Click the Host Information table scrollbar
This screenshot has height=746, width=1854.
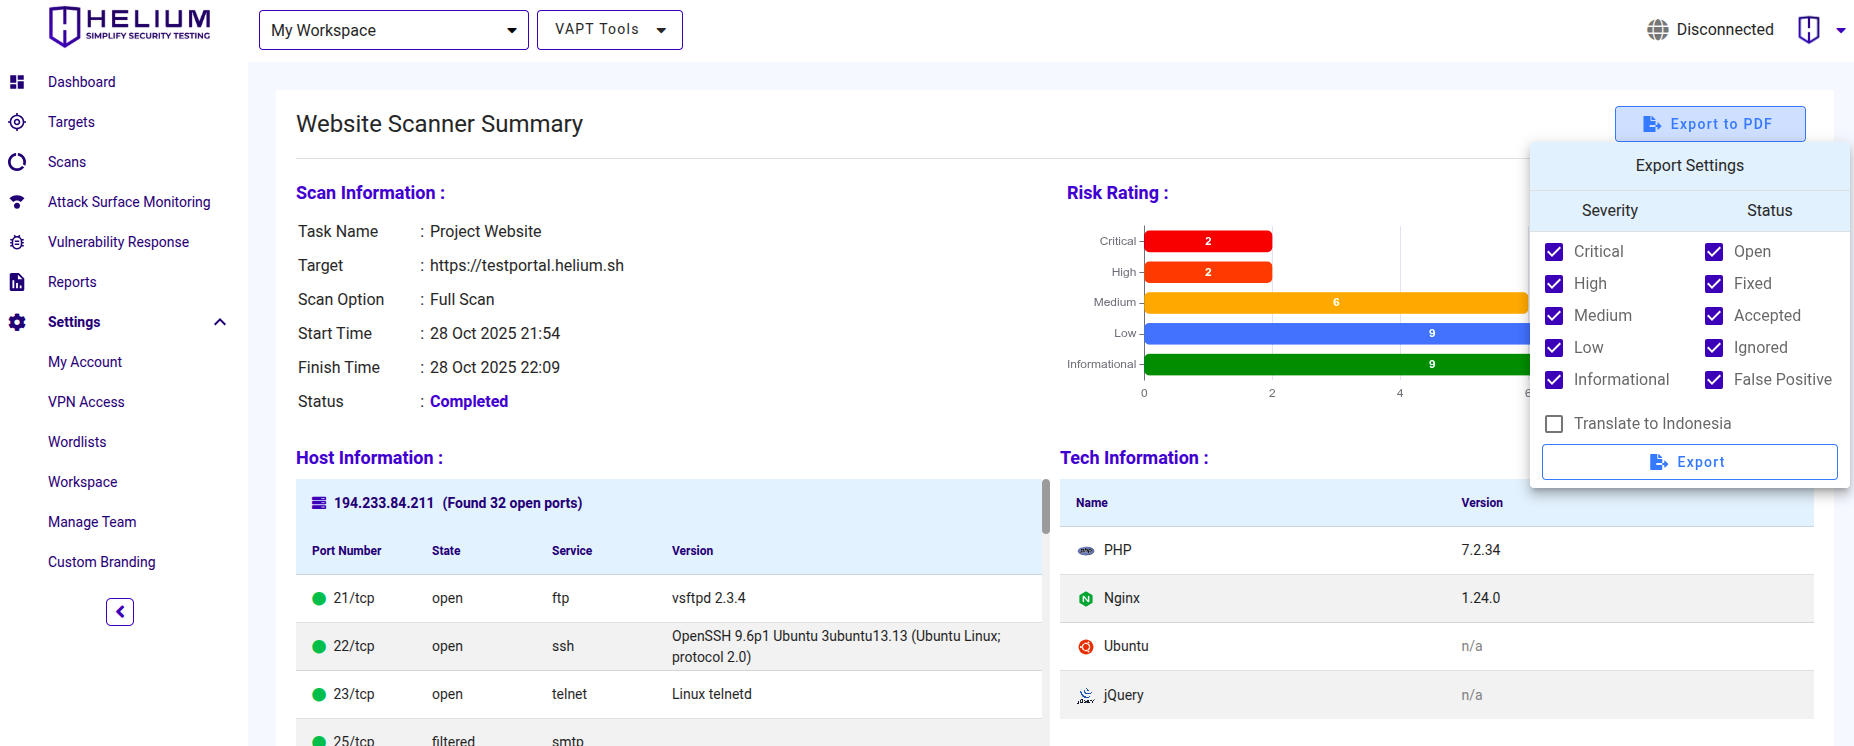click(x=1045, y=507)
